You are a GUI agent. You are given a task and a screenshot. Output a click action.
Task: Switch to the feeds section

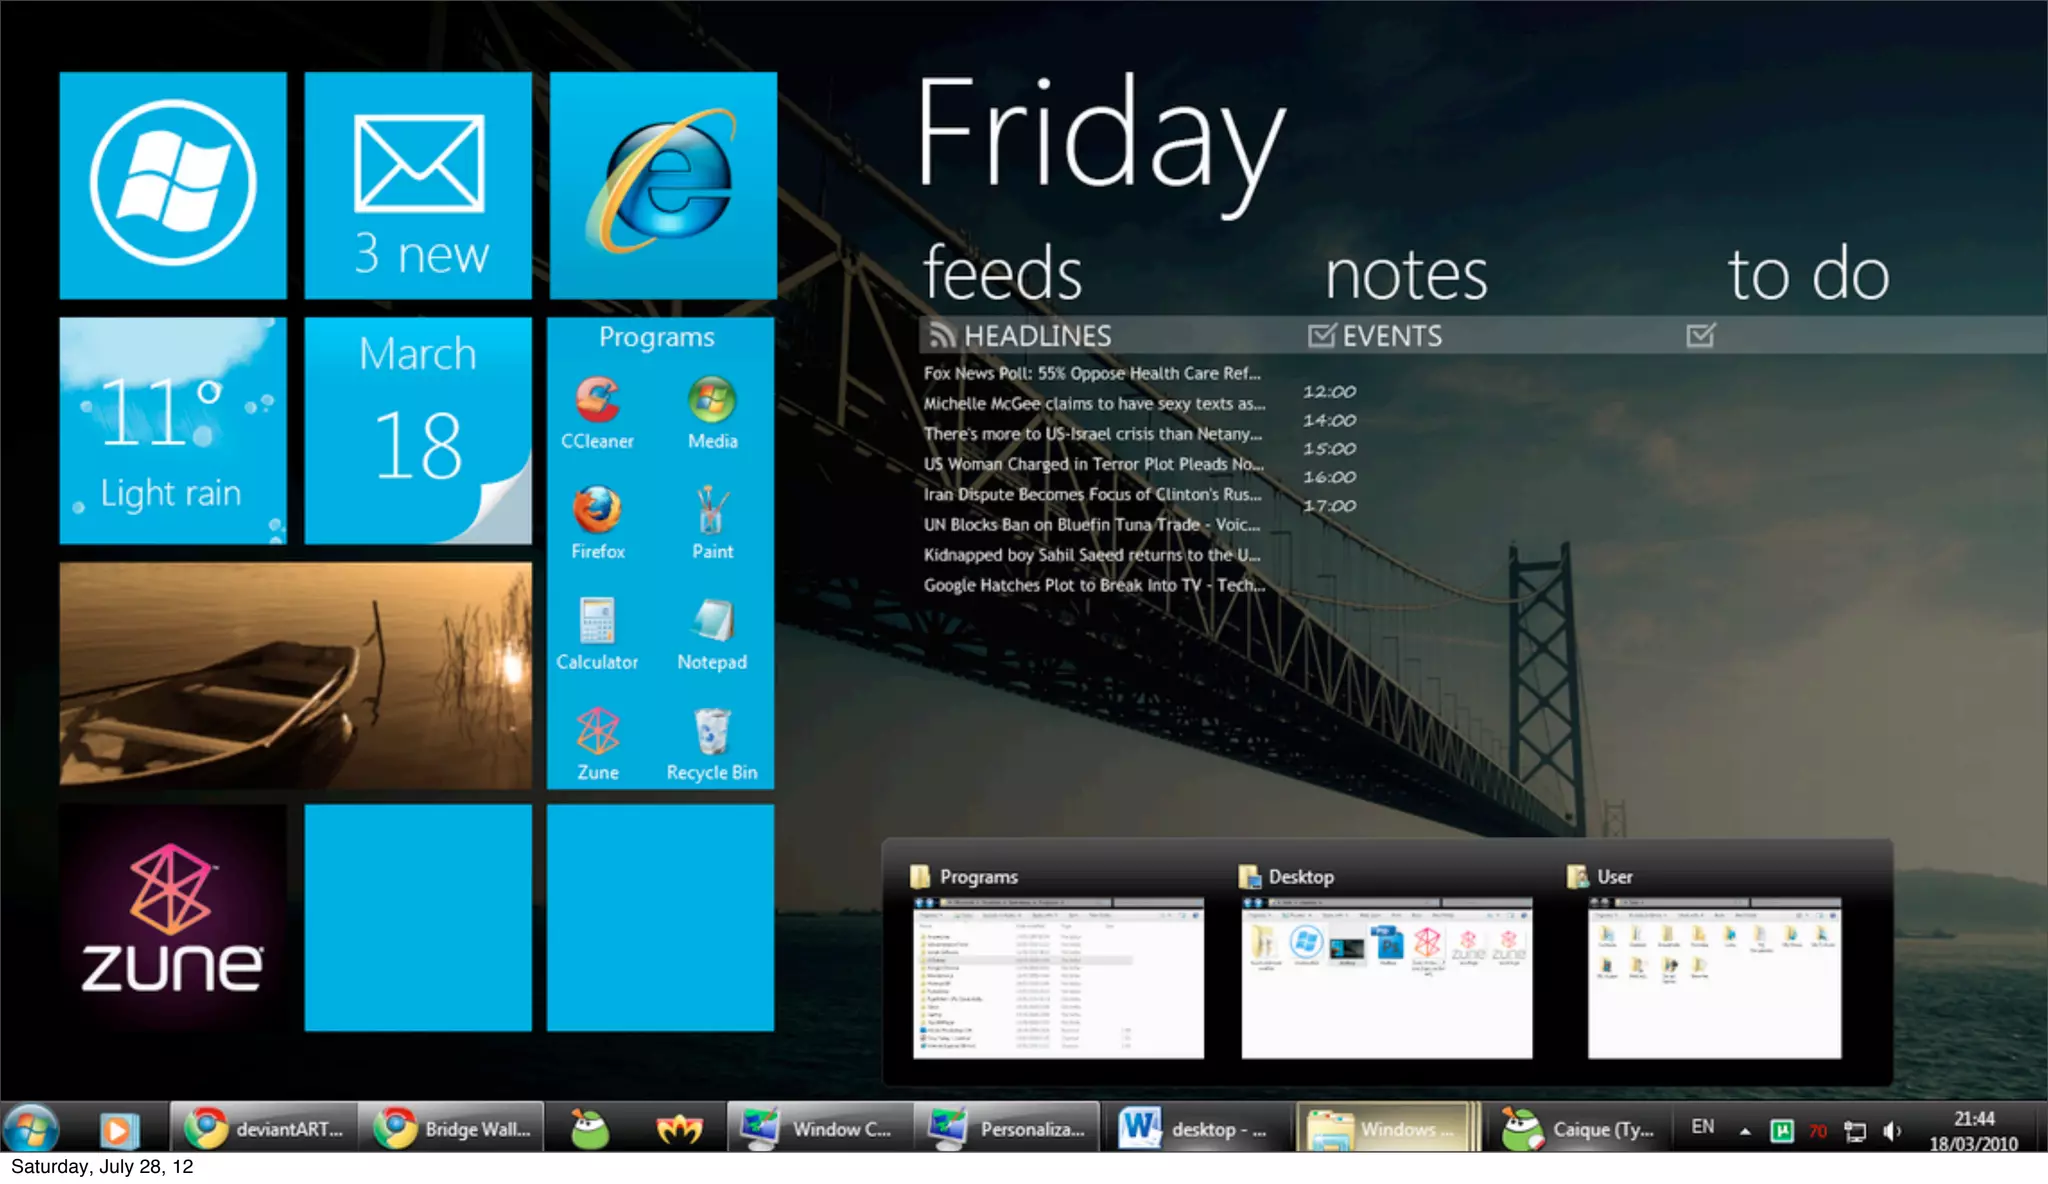1002,274
